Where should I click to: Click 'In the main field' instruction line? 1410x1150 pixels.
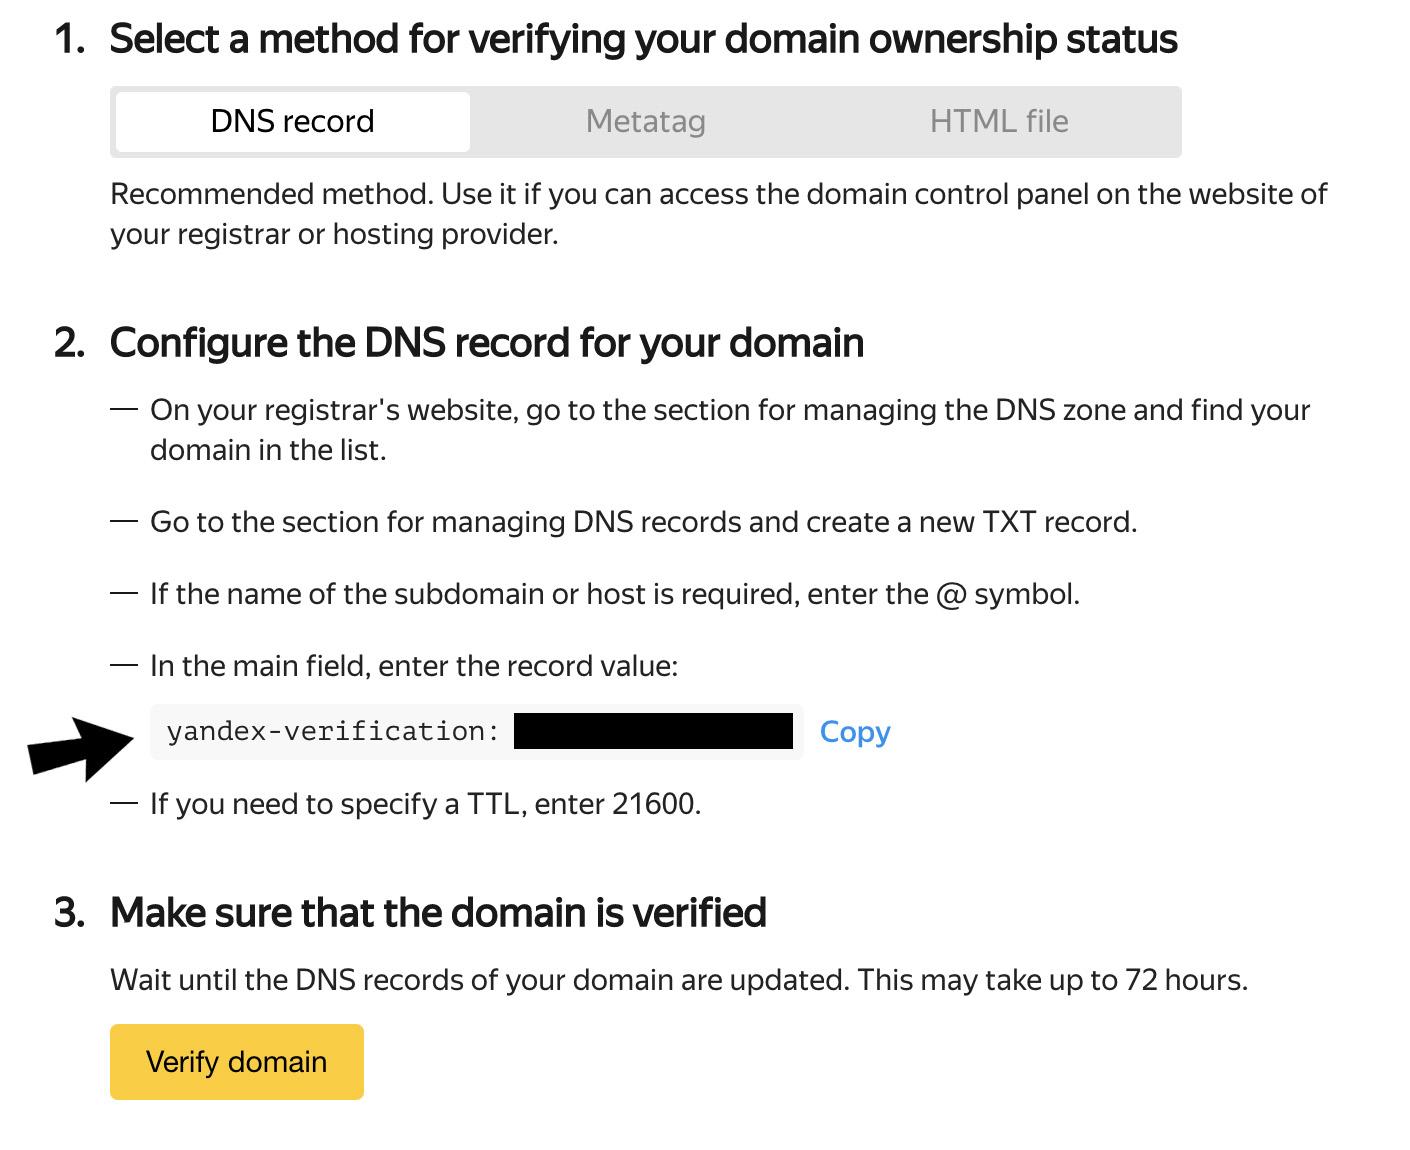click(413, 666)
